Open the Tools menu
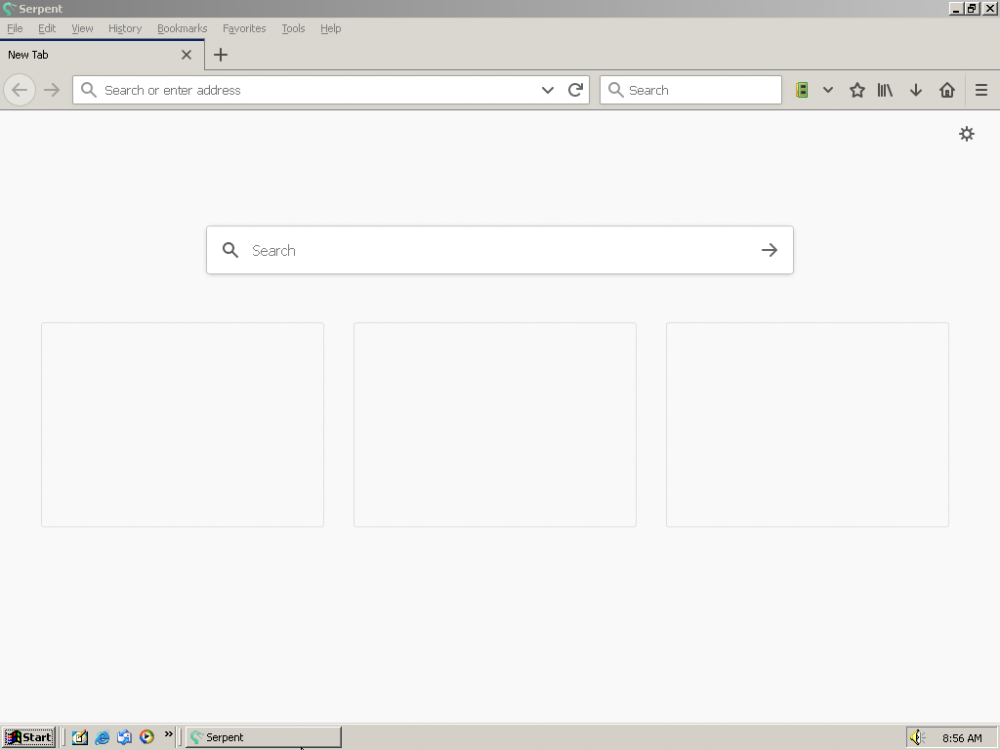 pos(293,29)
